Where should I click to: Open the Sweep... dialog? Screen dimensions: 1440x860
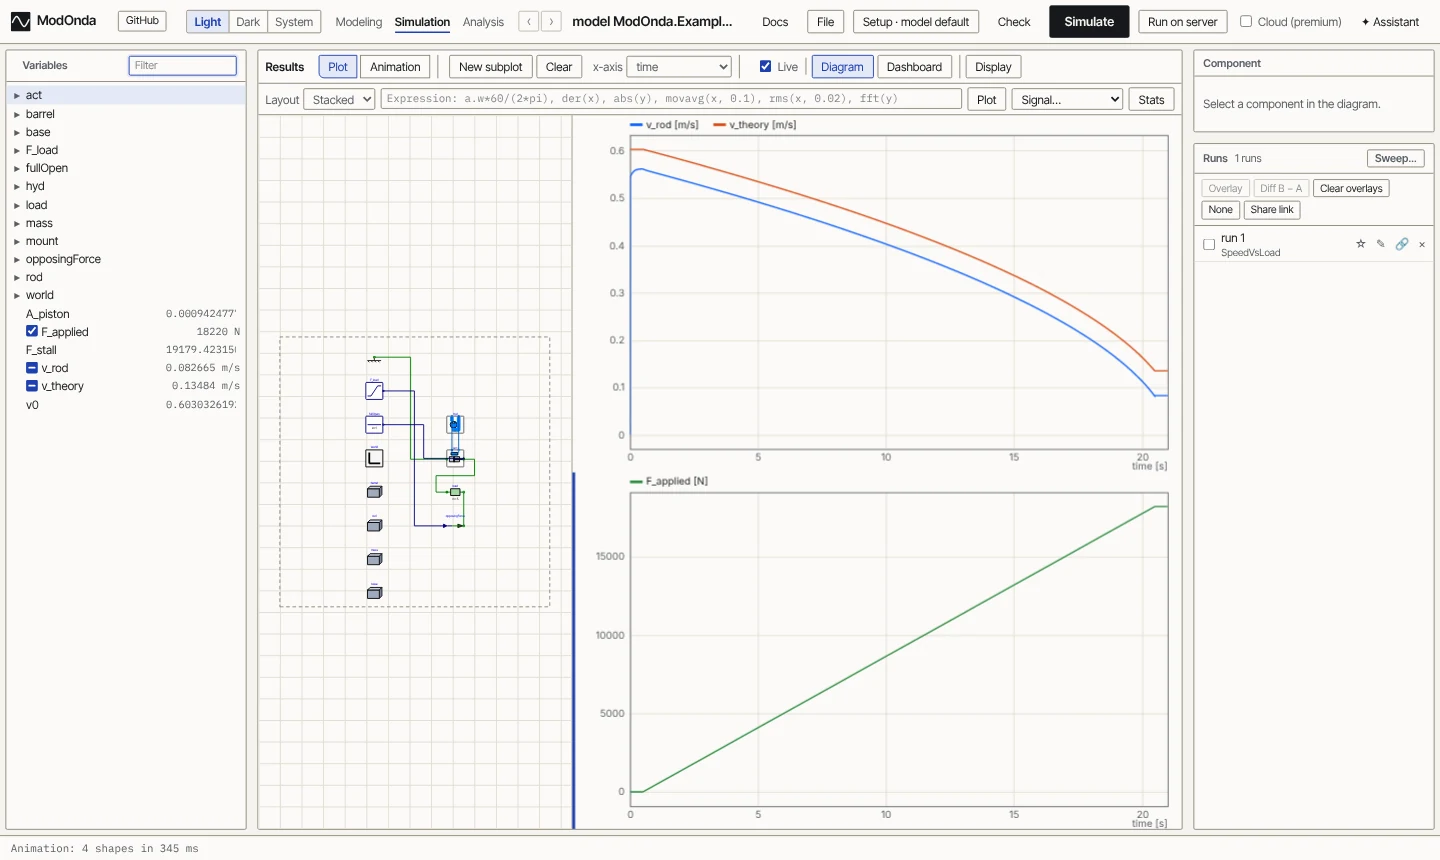click(1395, 158)
